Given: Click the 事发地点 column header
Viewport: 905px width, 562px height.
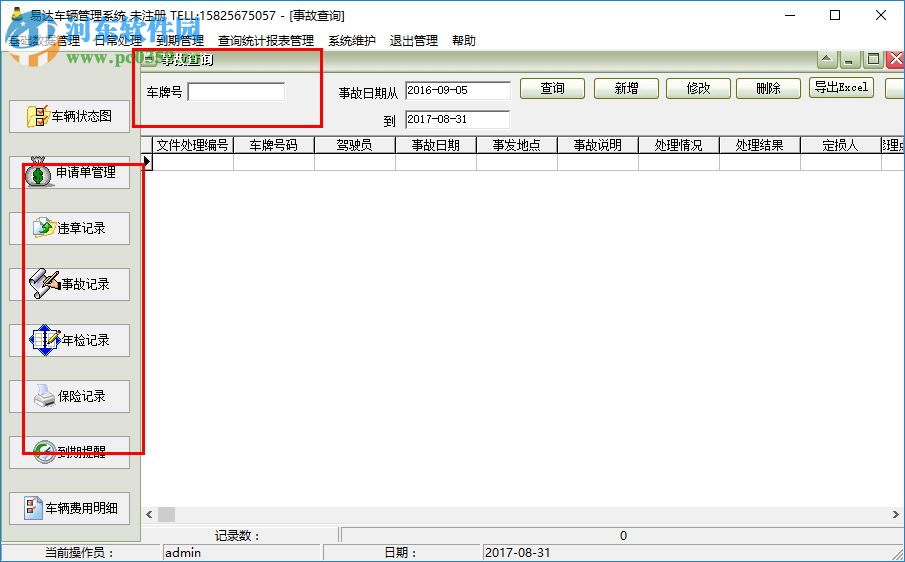Looking at the screenshot, I should pos(517,145).
